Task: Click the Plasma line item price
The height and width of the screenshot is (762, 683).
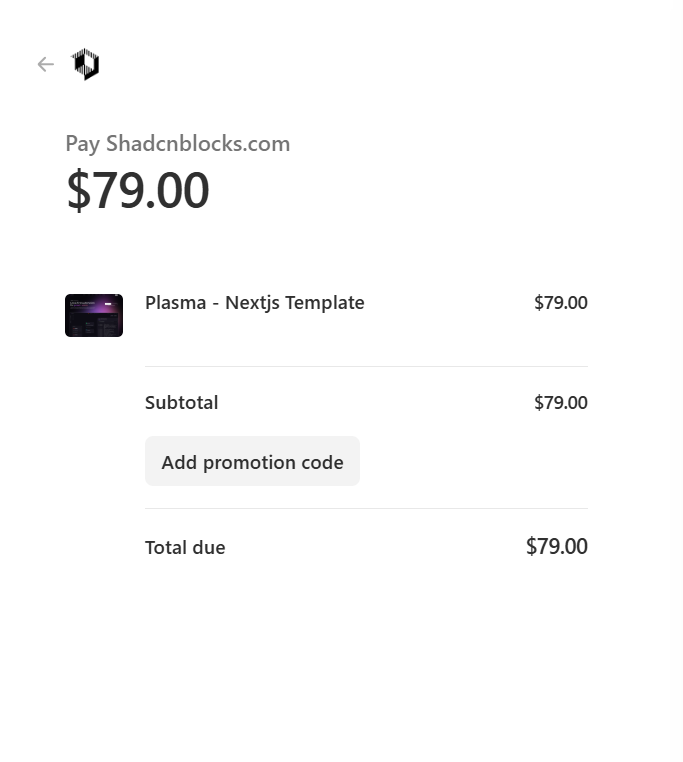Action: pyautogui.click(x=560, y=303)
